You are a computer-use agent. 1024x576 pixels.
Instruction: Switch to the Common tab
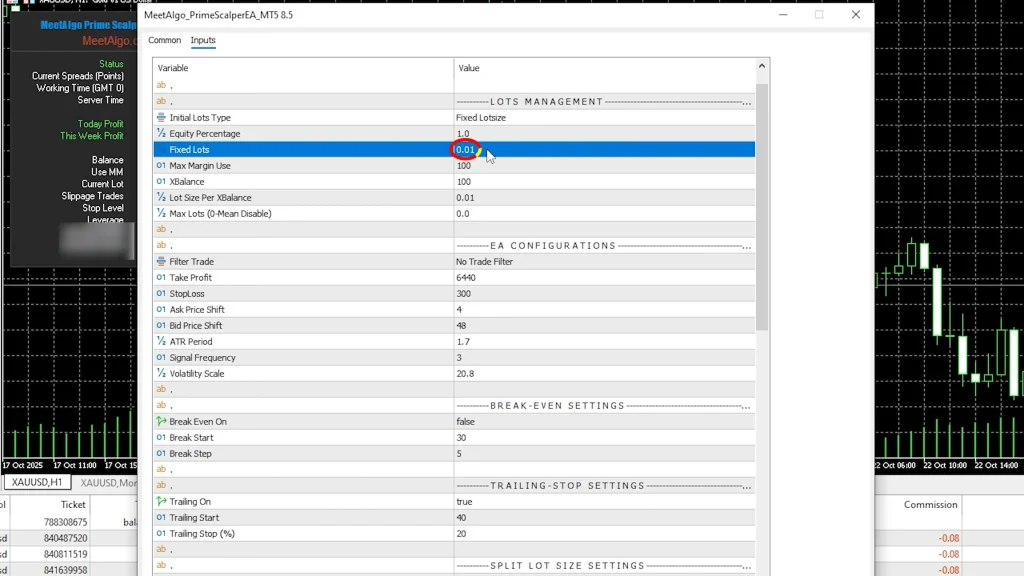[164, 41]
